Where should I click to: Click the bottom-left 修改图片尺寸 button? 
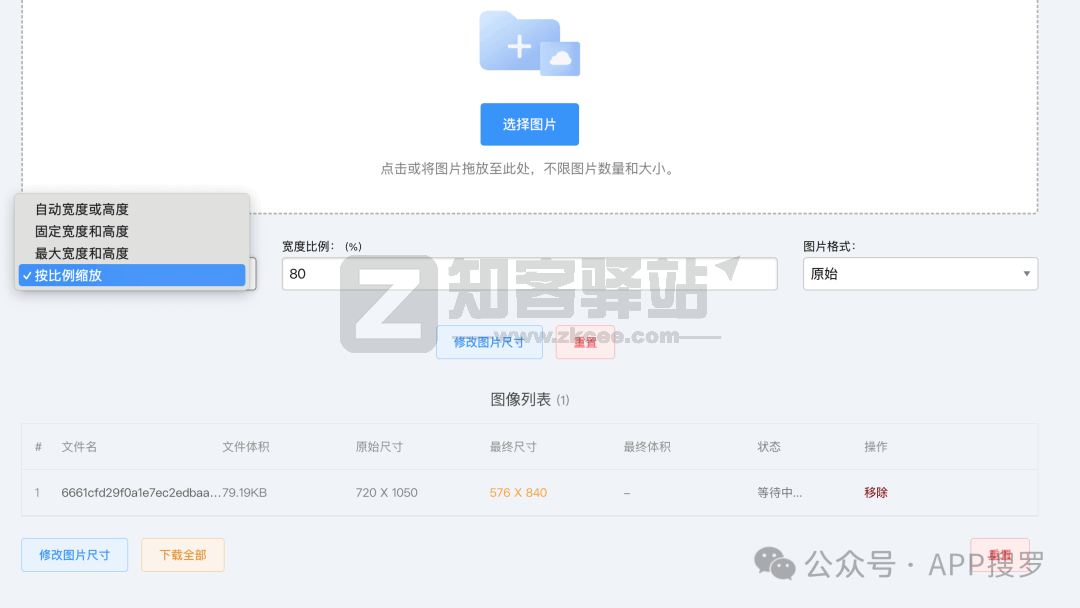point(74,555)
